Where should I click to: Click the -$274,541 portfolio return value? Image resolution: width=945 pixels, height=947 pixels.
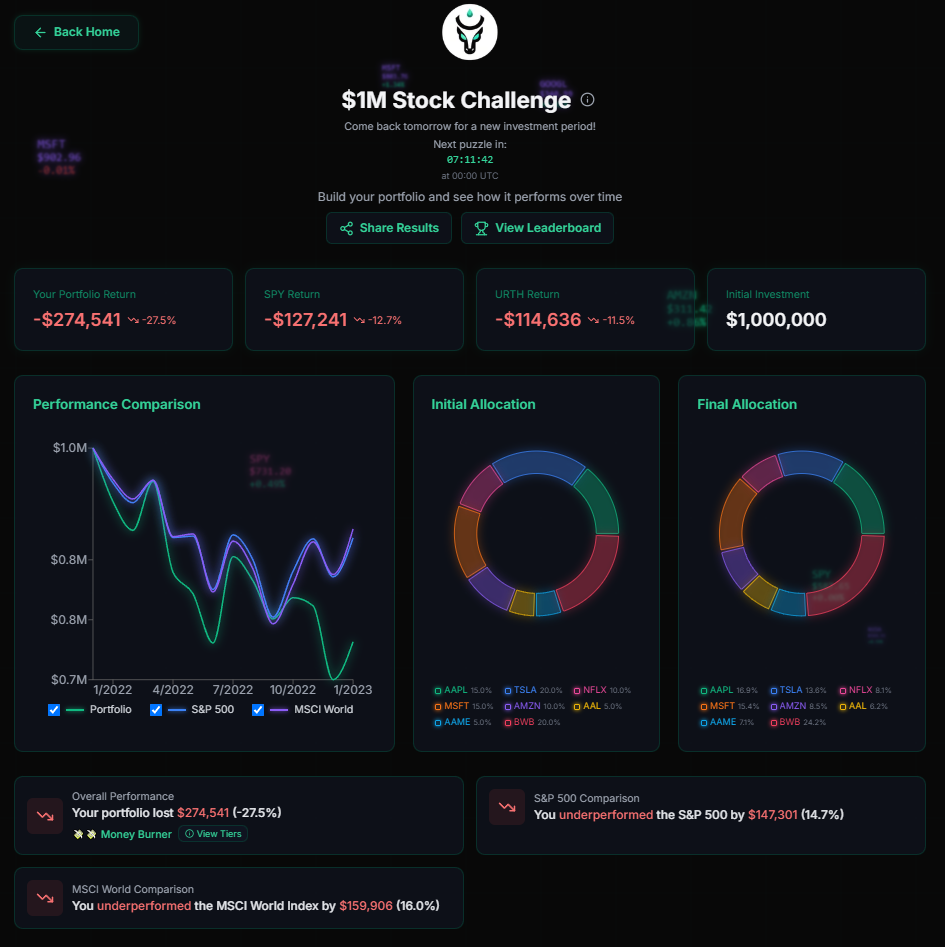(x=77, y=319)
